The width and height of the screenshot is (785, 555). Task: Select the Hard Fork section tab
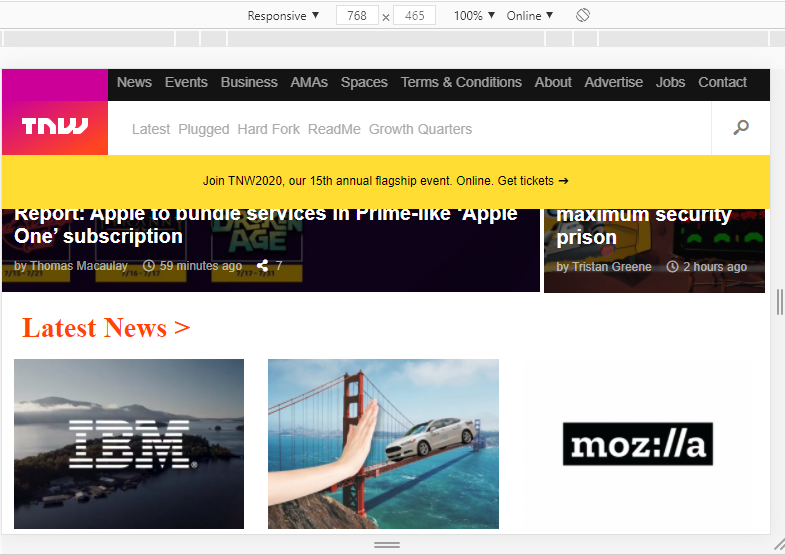[x=268, y=129]
